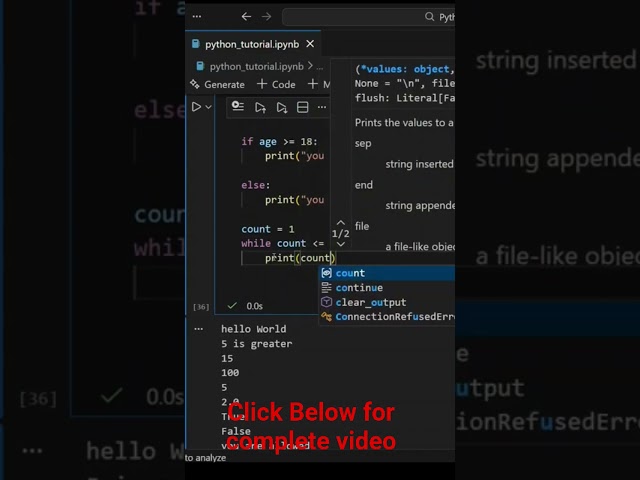Click the '100' output line
The height and width of the screenshot is (480, 640).
tap(230, 373)
